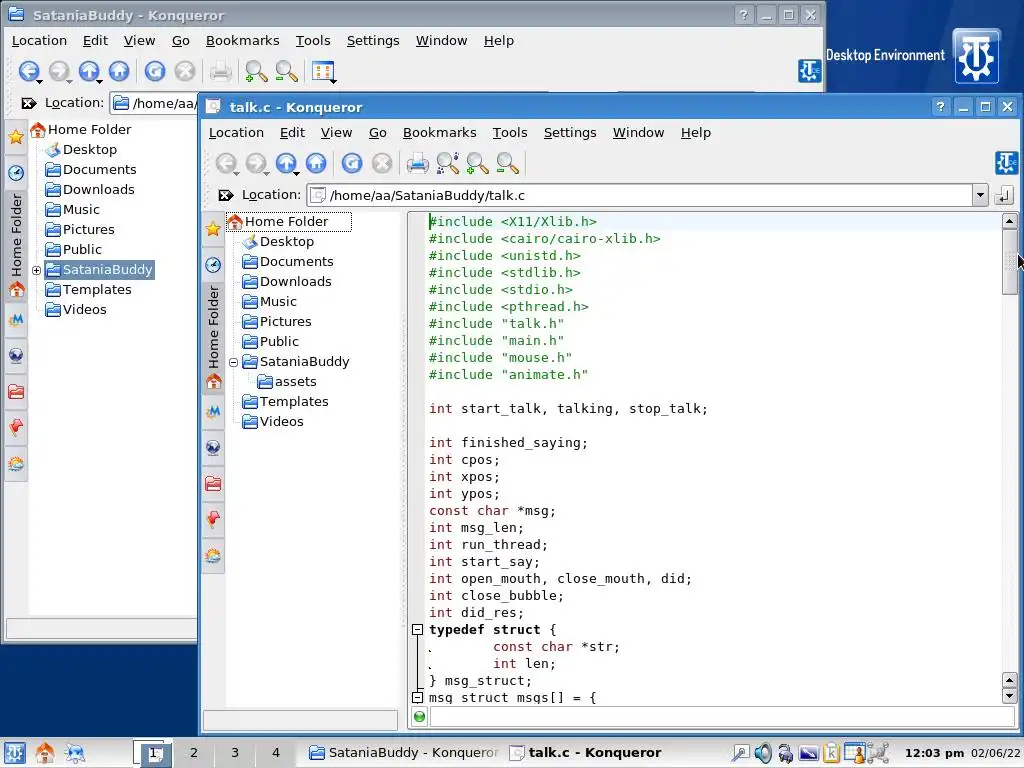Click green status indicator below code view
1024x768 pixels.
click(419, 717)
